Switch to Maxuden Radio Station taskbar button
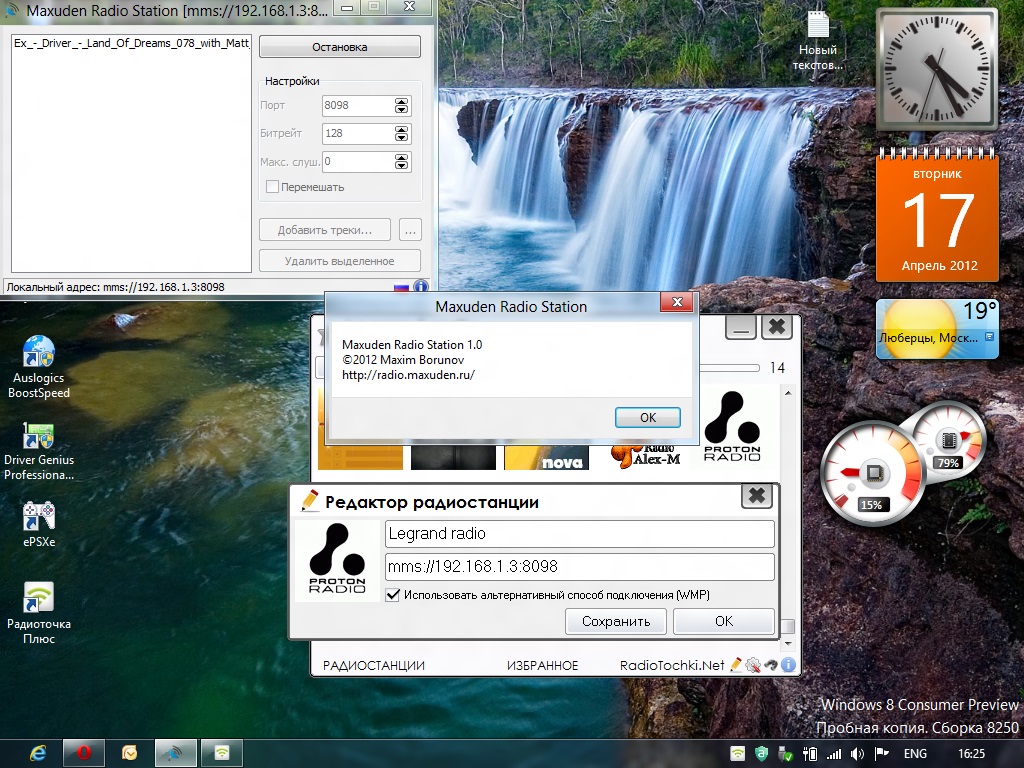The width and height of the screenshot is (1024, 768). (175, 754)
